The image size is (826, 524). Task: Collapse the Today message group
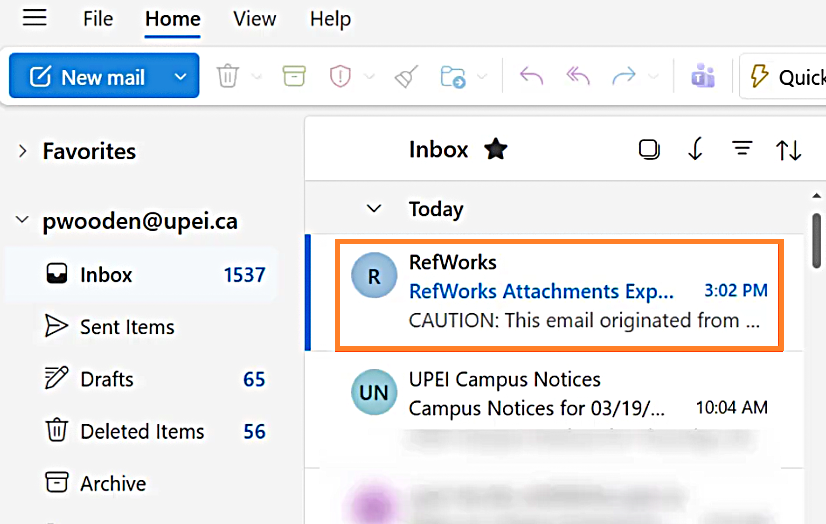tap(374, 209)
